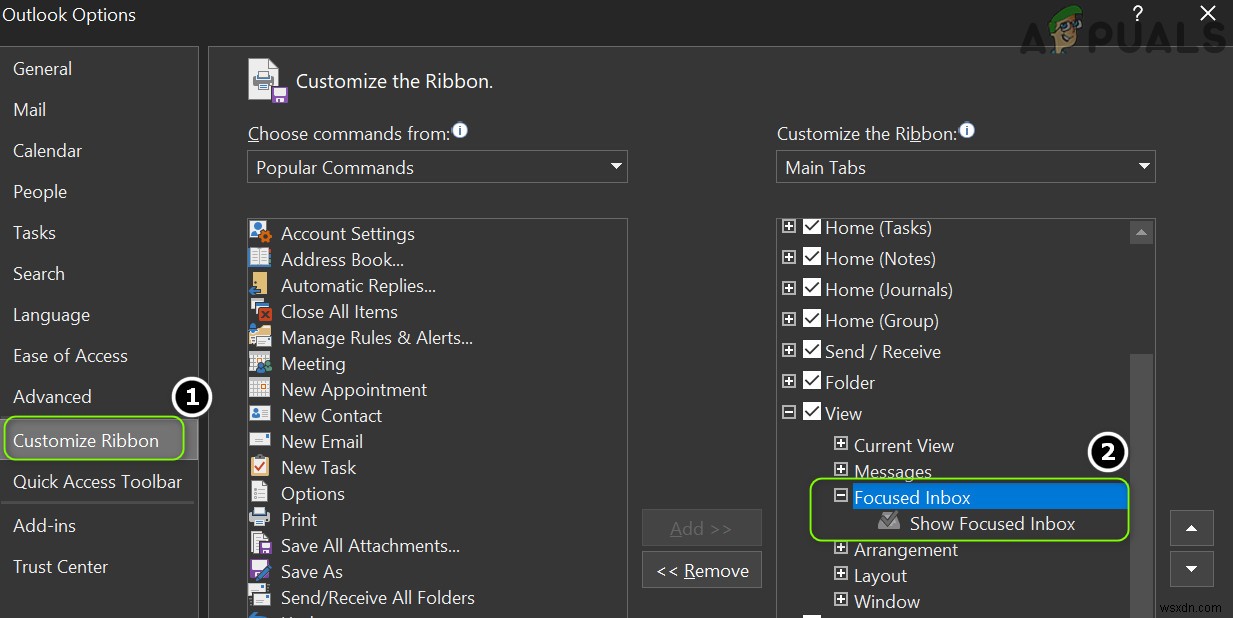The width and height of the screenshot is (1233, 618).
Task: Uncheck the View tab checkbox
Action: [x=812, y=412]
